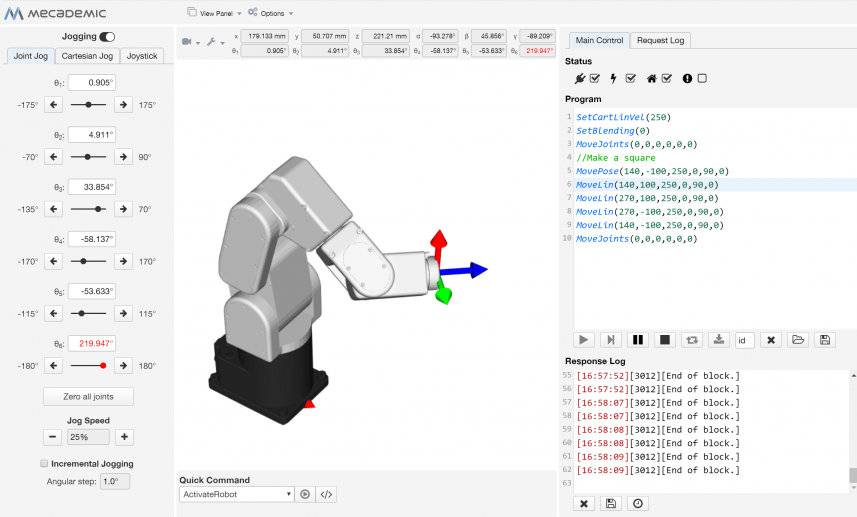The image size is (857, 517).
Task: Decrease theta 6 with left arrow
Action: click(53, 366)
